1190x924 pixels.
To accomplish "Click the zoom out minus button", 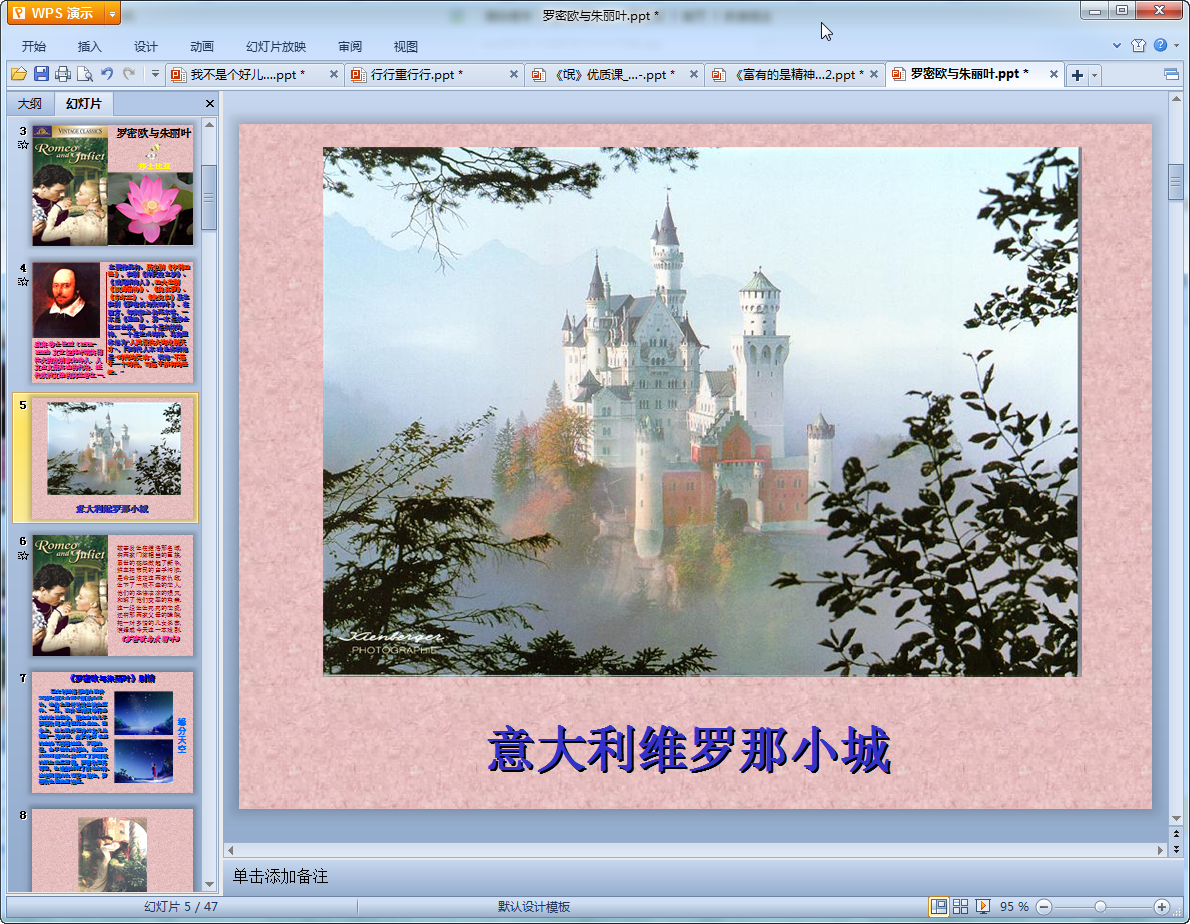I will (1044, 907).
